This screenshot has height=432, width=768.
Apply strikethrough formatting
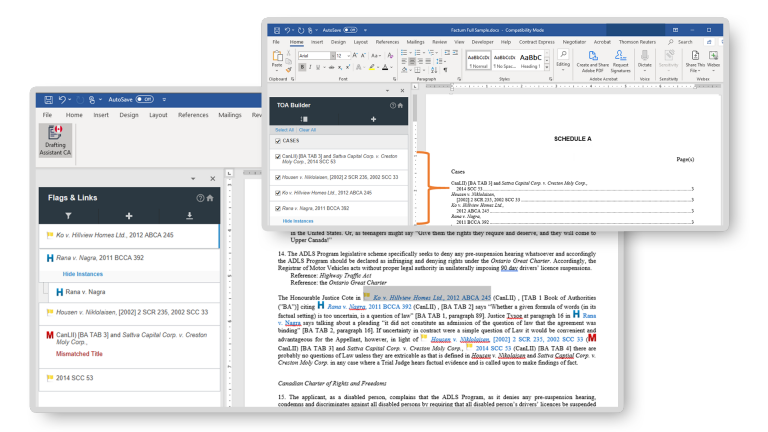332,67
